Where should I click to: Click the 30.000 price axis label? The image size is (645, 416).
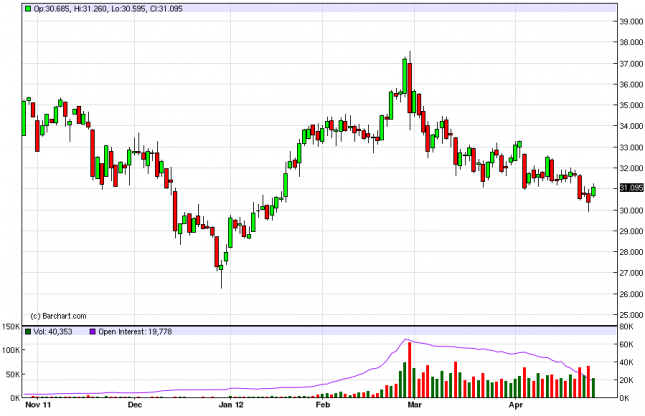(x=631, y=210)
